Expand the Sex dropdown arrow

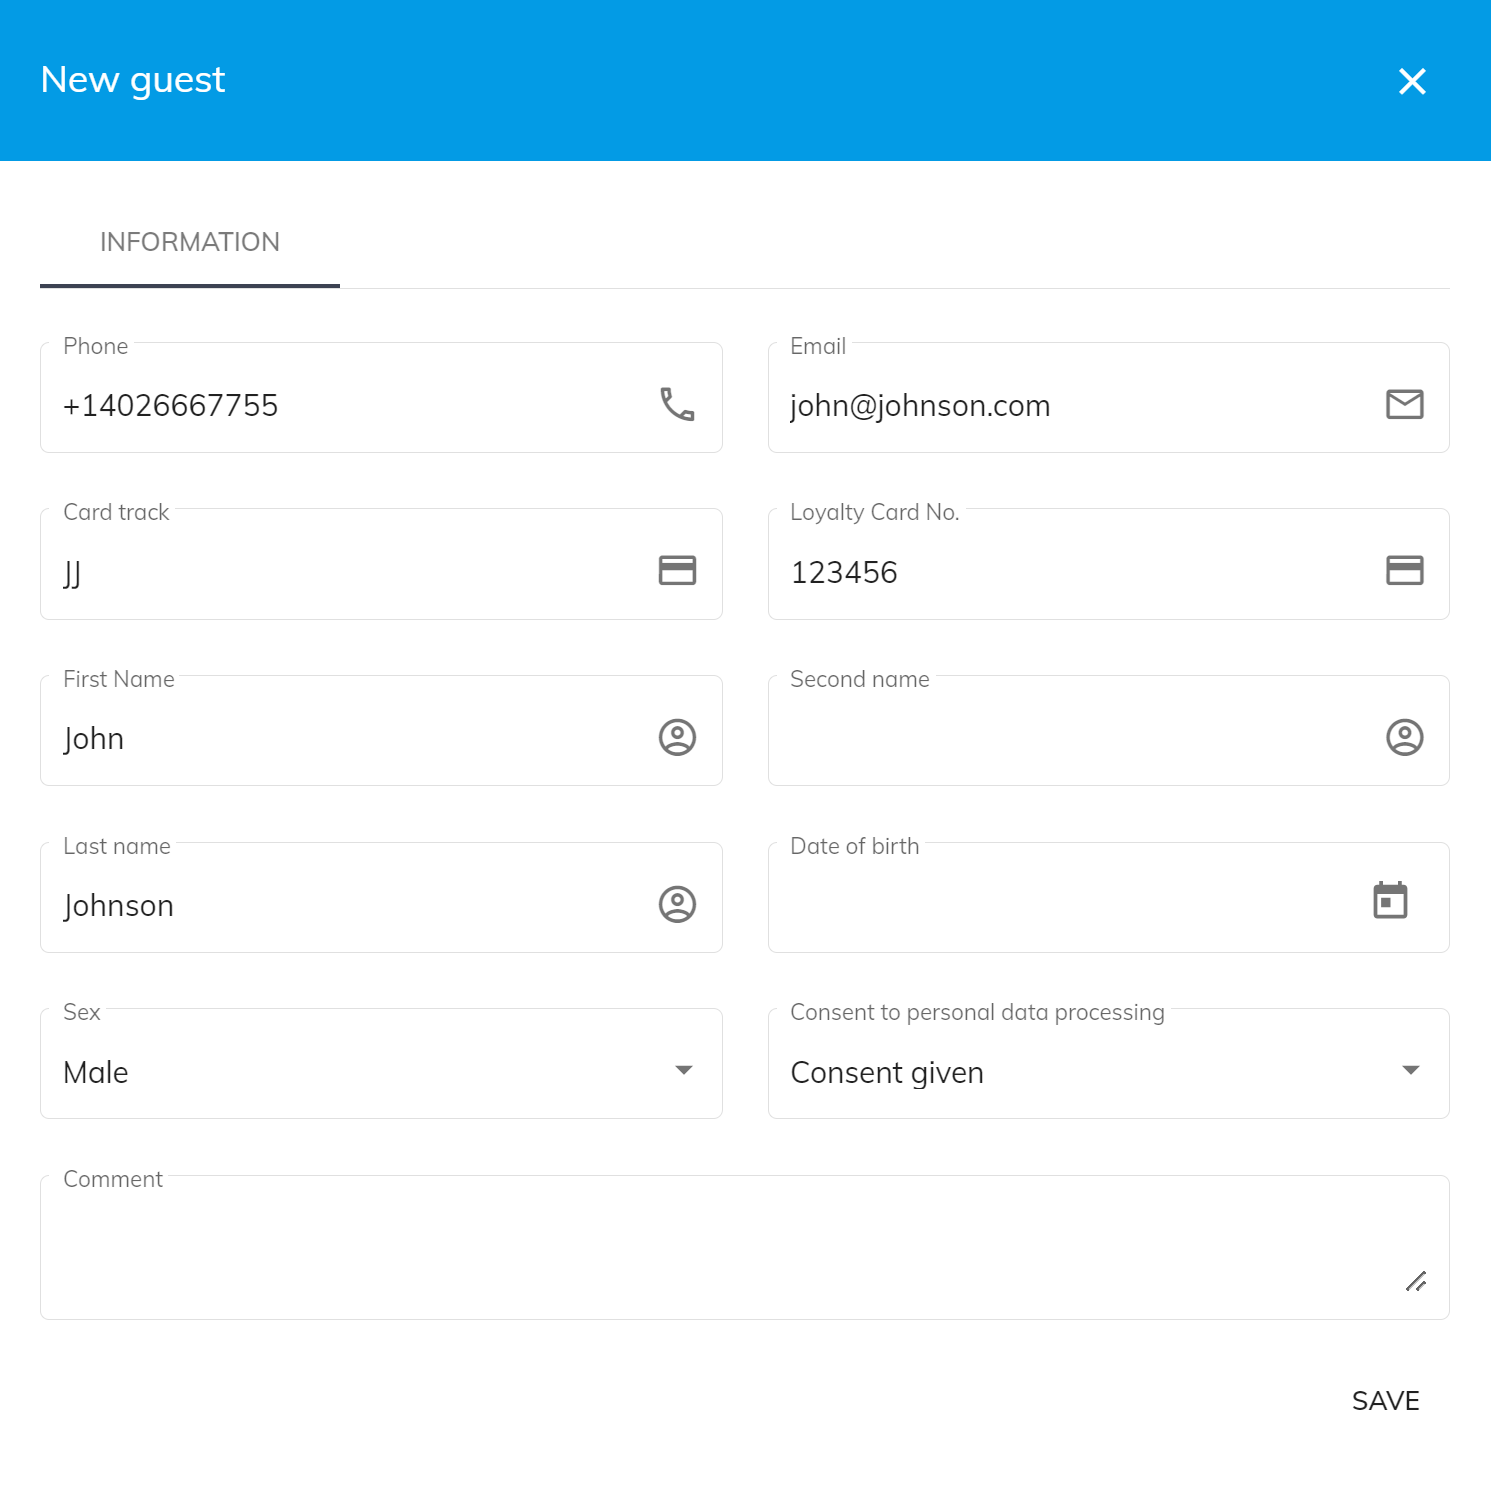tap(684, 1070)
